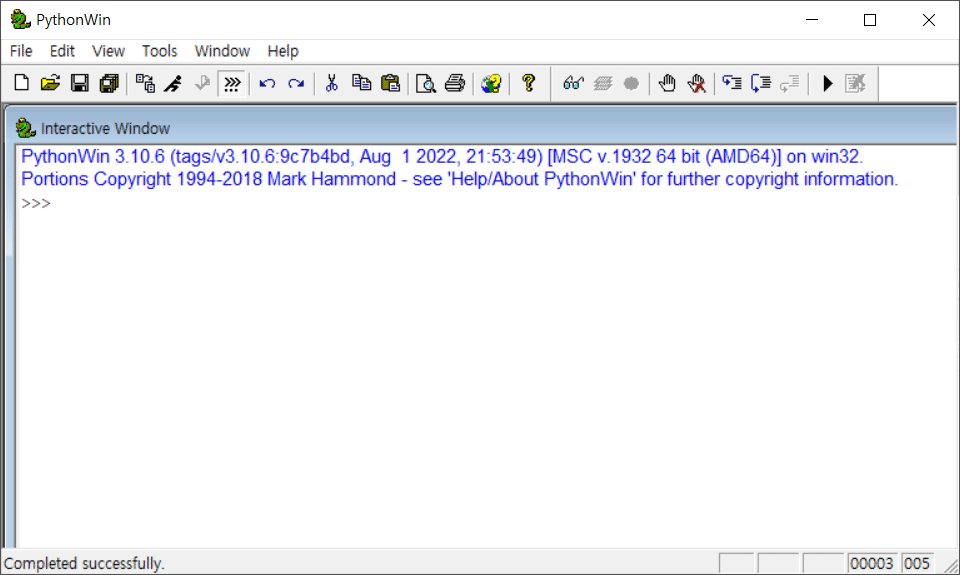
Task: Toggle breakpoint with hand icon
Action: [667, 83]
